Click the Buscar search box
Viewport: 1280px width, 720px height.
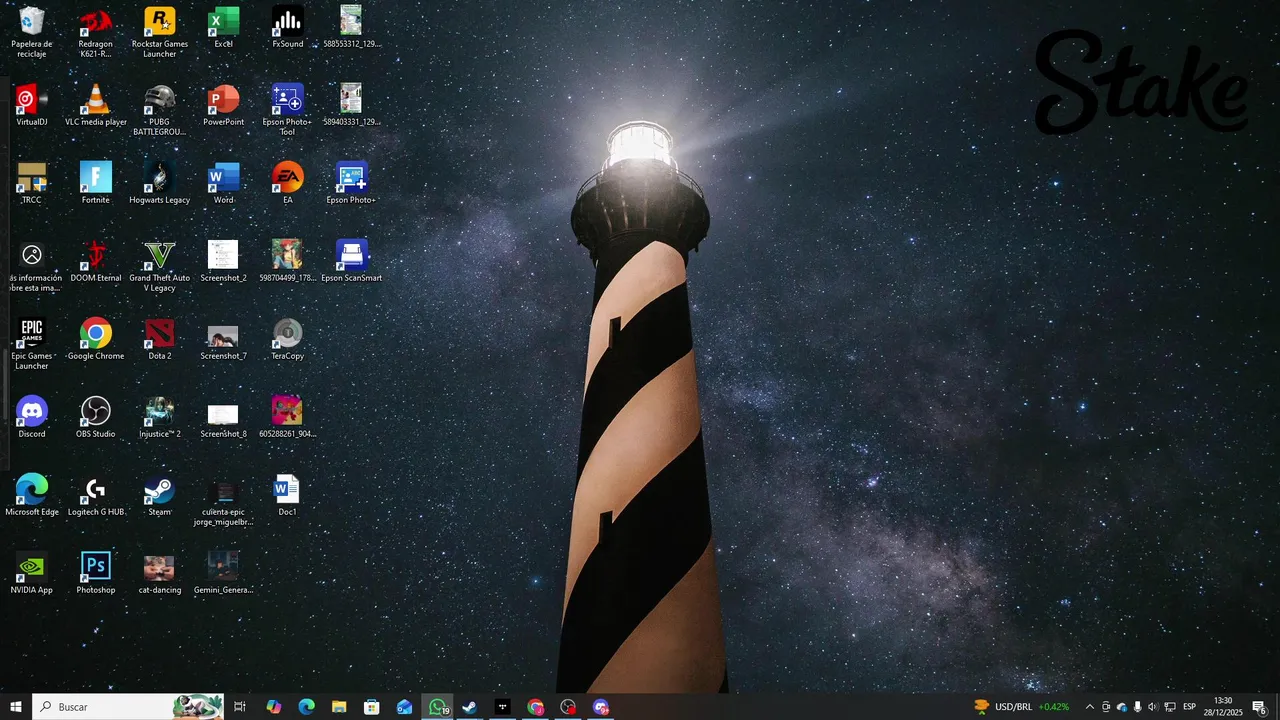point(128,707)
